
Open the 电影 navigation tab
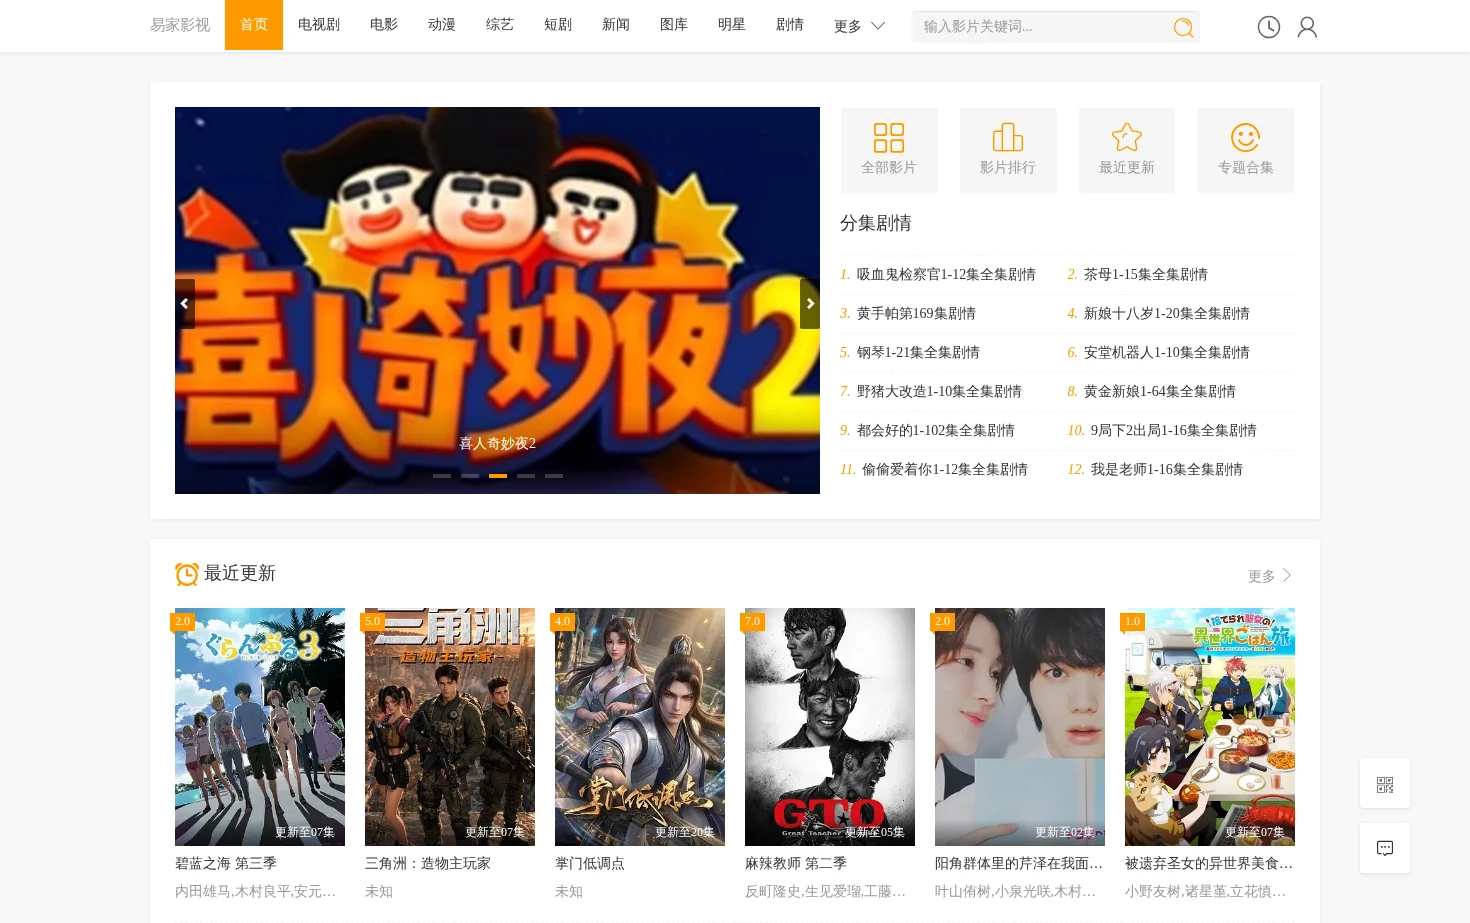tap(384, 25)
